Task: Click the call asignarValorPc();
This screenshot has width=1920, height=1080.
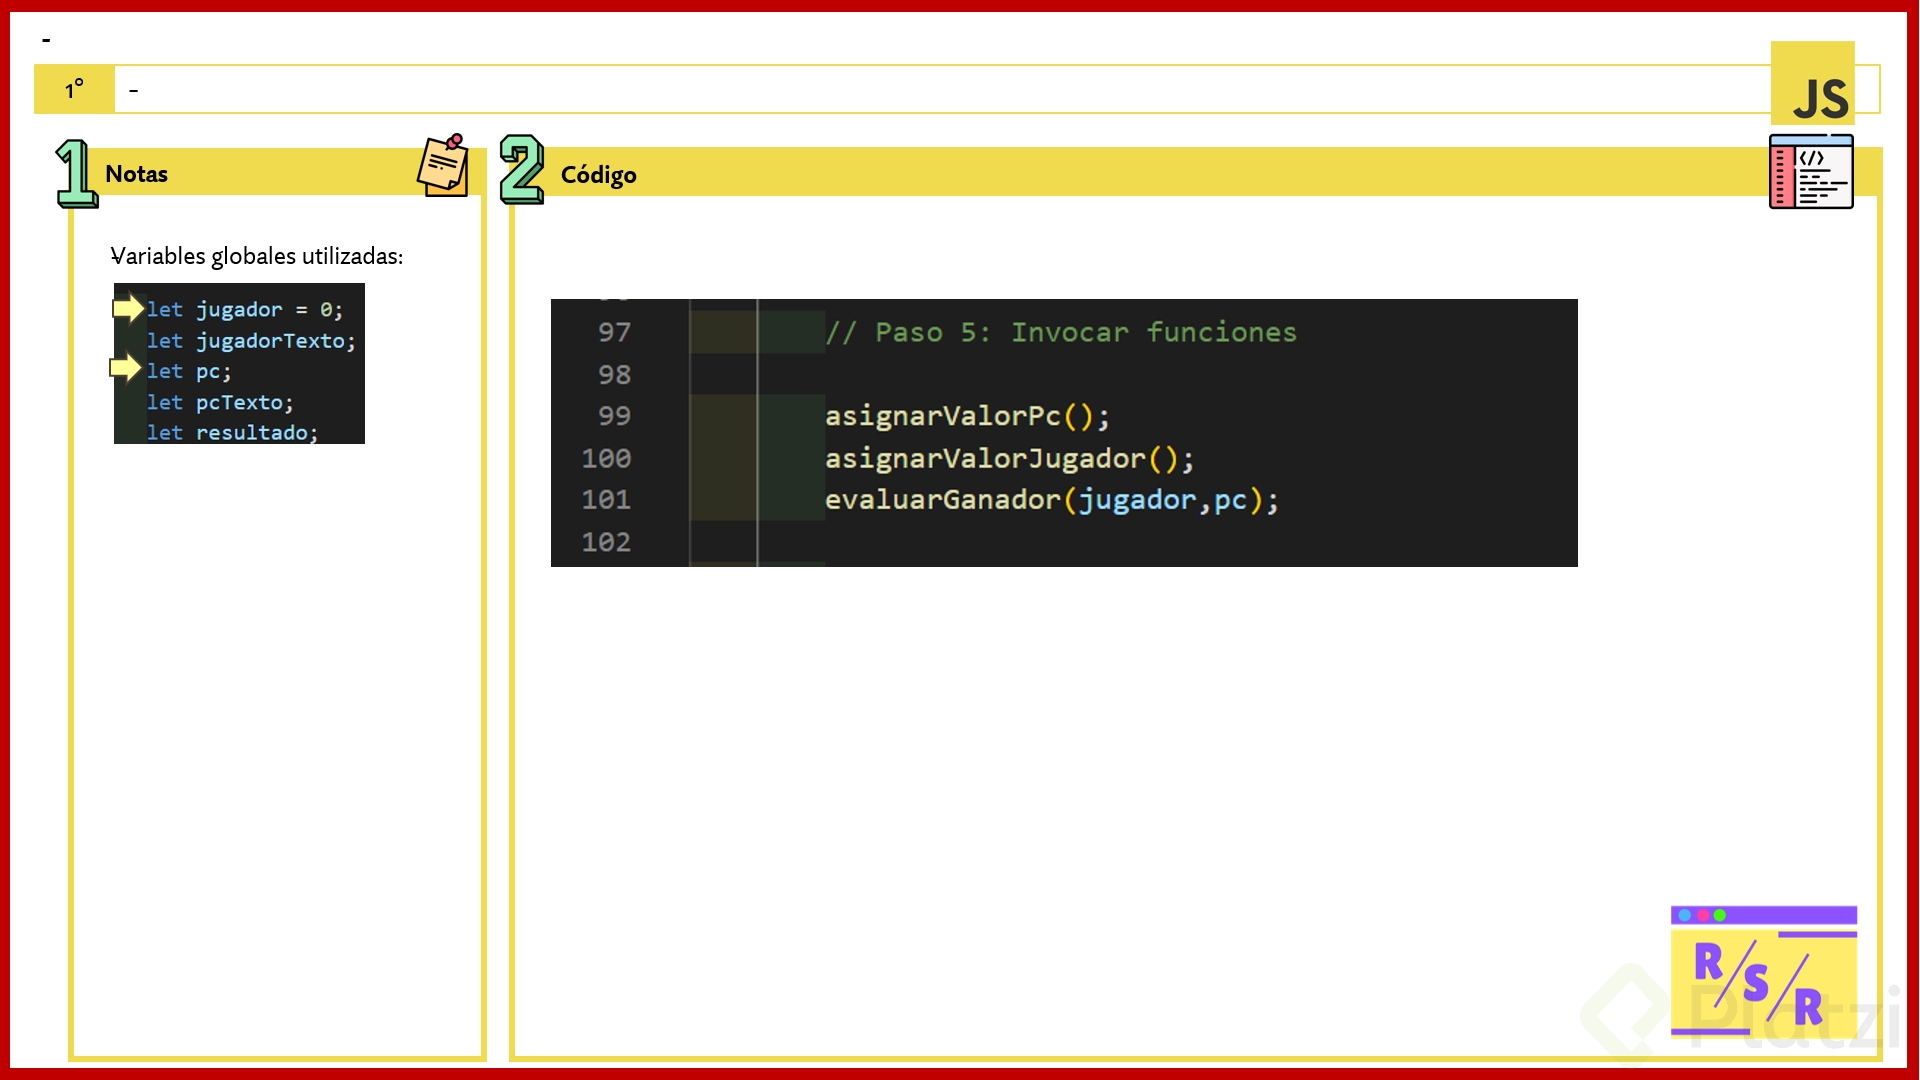Action: 967,416
